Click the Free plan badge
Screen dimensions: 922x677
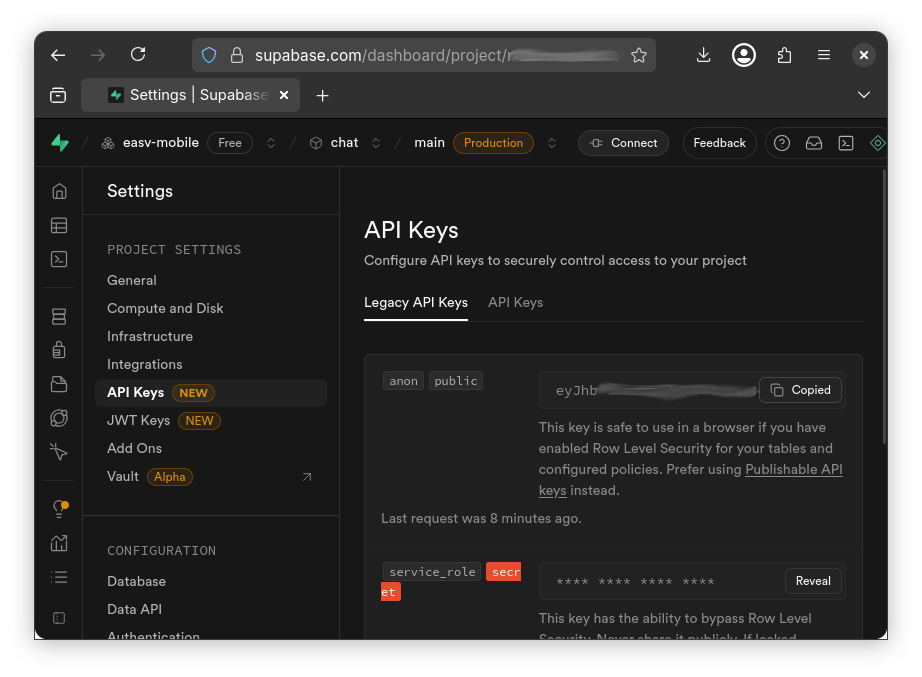click(x=230, y=143)
